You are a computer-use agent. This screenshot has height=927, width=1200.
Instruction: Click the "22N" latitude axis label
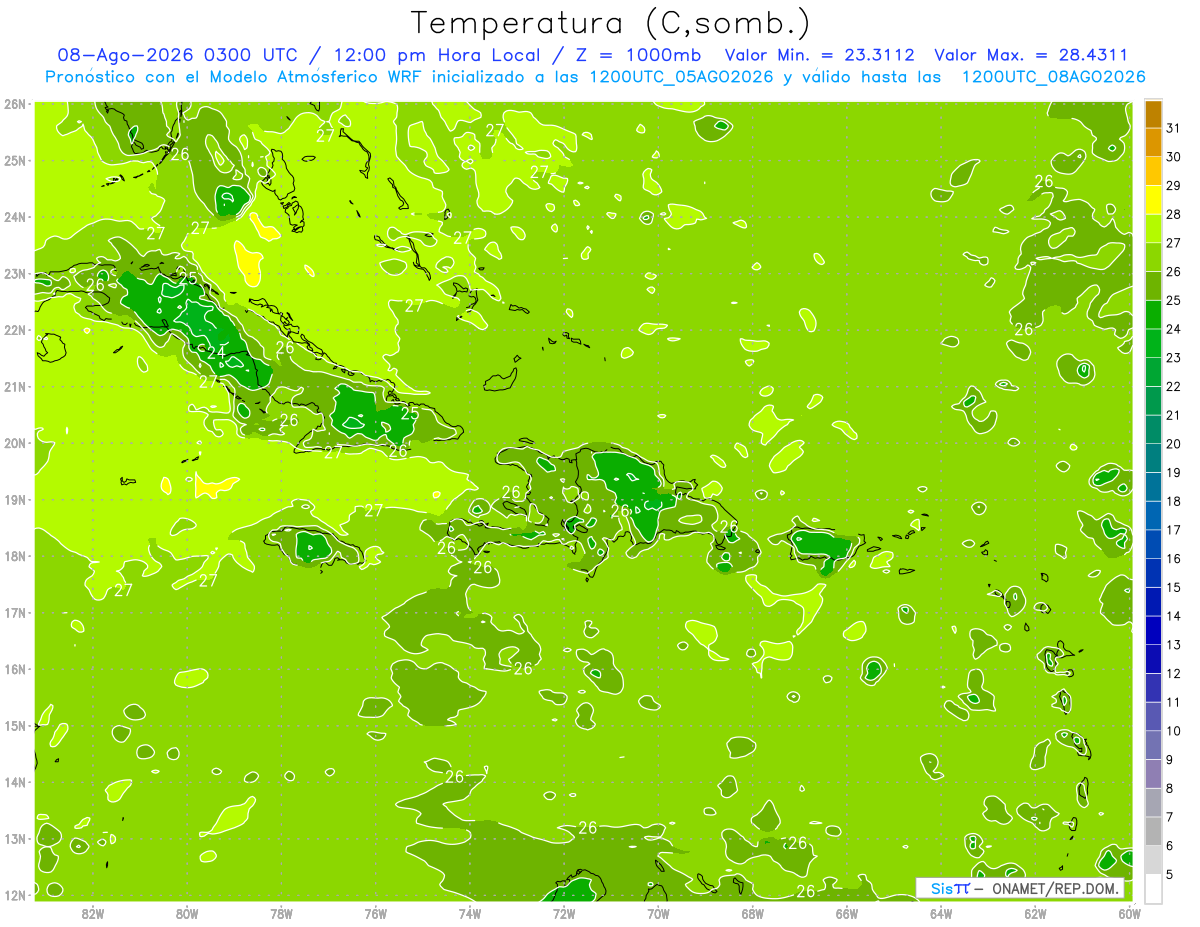(14, 330)
